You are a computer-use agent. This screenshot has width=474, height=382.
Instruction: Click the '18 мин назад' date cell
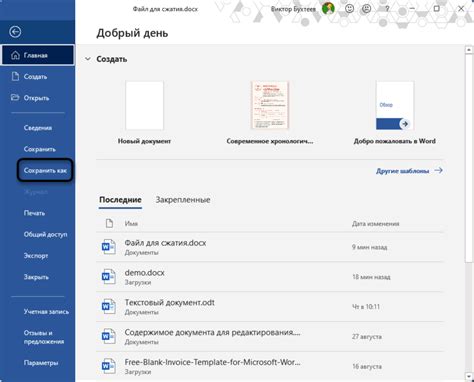tap(371, 277)
